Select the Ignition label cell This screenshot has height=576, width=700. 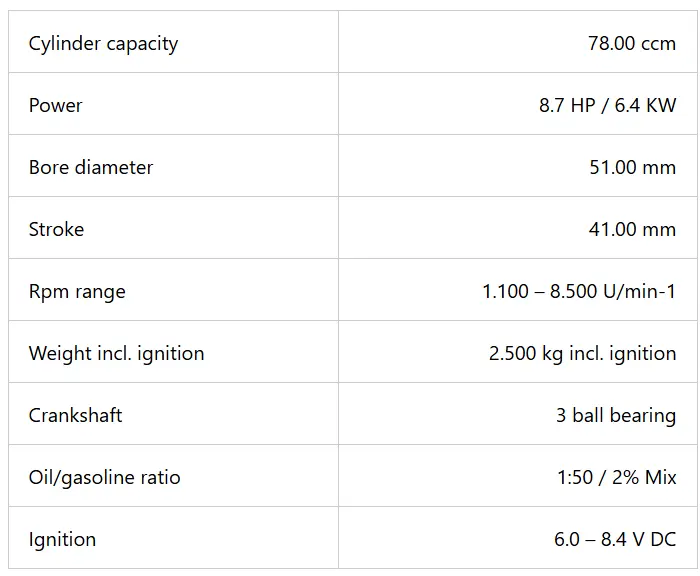click(x=62, y=539)
